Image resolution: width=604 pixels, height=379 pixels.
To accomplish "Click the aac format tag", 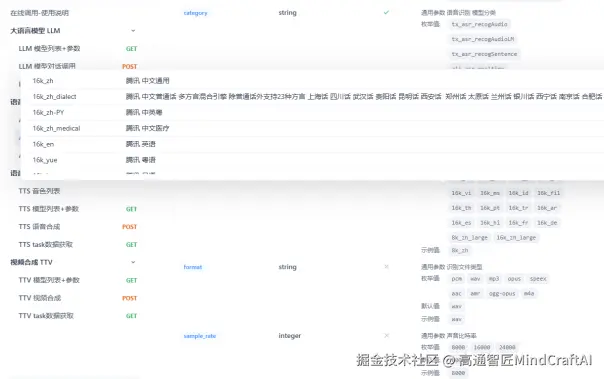I will pos(456,293).
